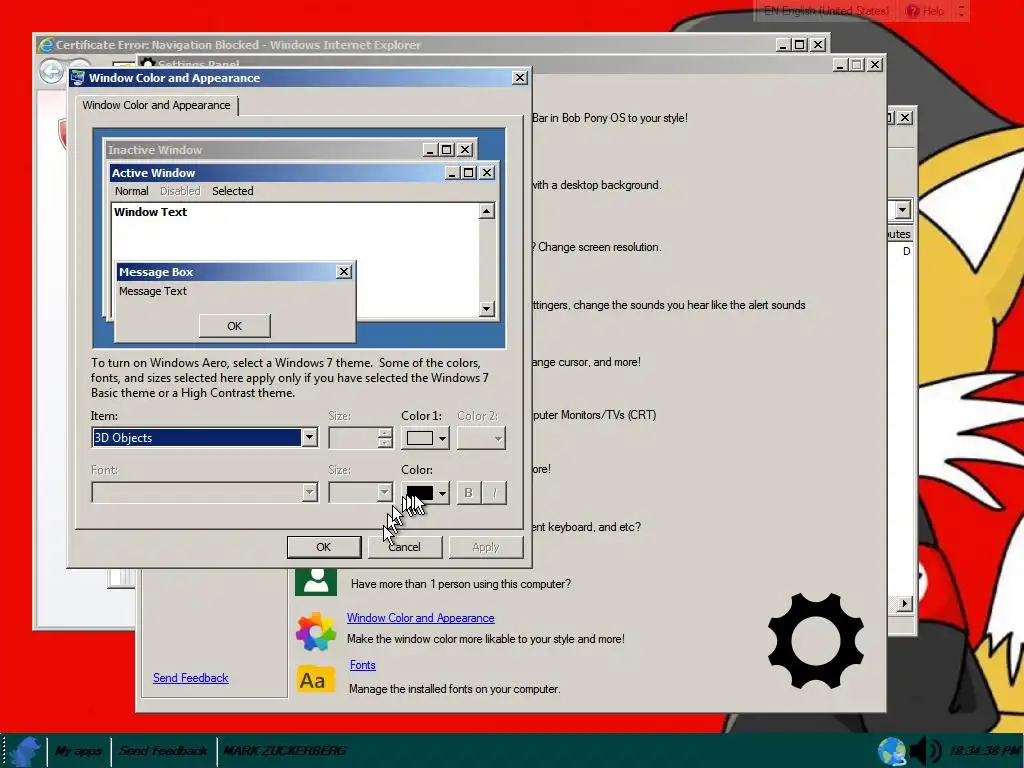Click the Window Color dialog title icon
1024x768 pixels.
click(78, 78)
